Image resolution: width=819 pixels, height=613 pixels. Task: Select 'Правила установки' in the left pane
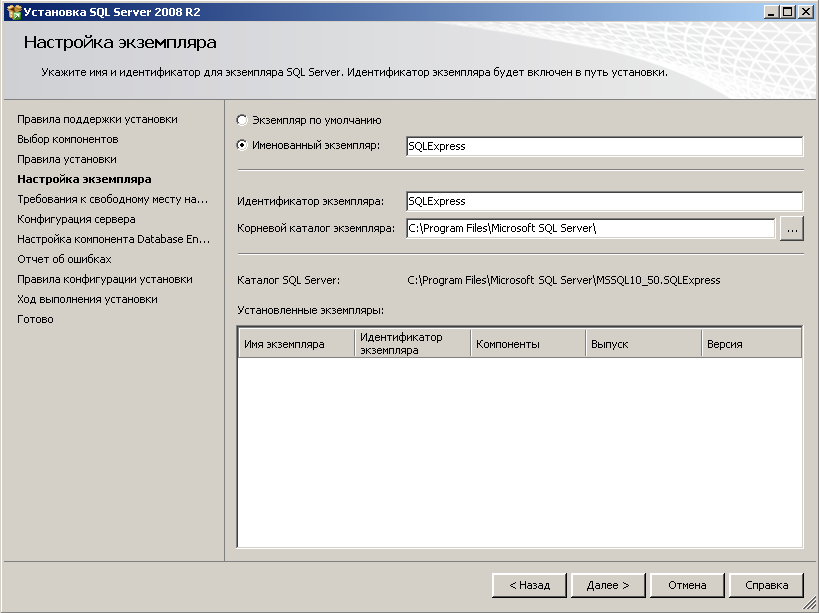point(67,158)
